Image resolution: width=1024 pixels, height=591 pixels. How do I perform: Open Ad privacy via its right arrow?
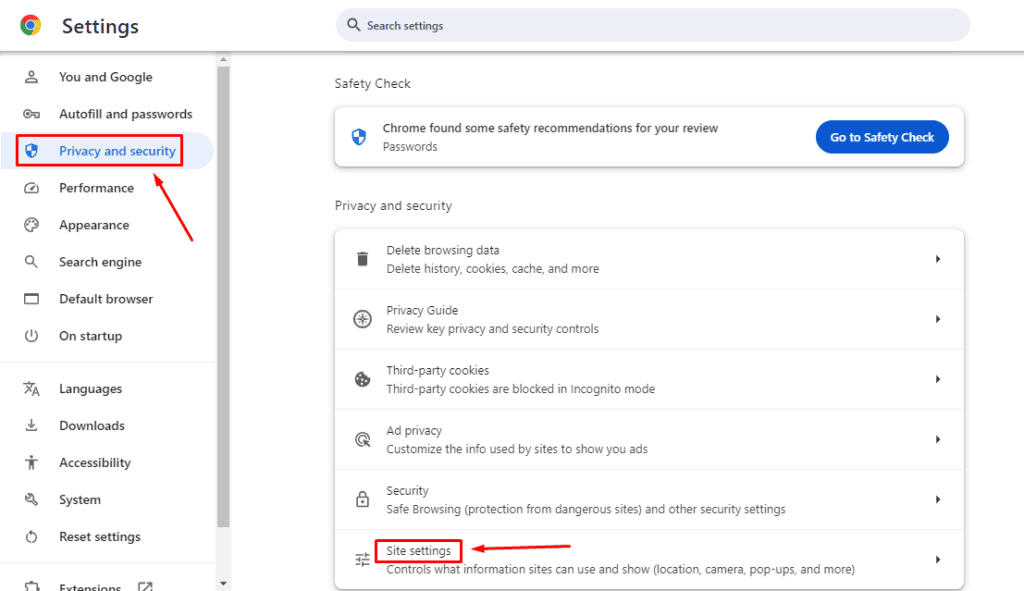tap(938, 439)
